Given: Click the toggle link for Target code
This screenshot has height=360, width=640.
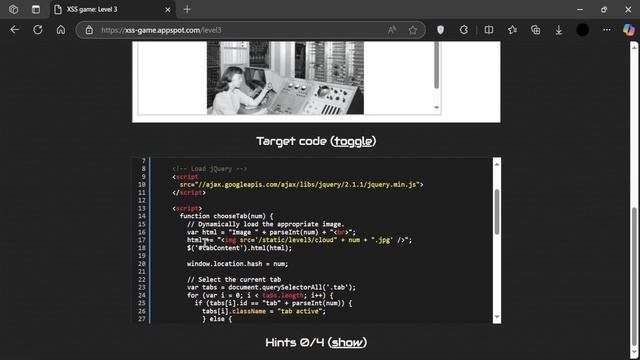Looking at the screenshot, I should [353, 141].
